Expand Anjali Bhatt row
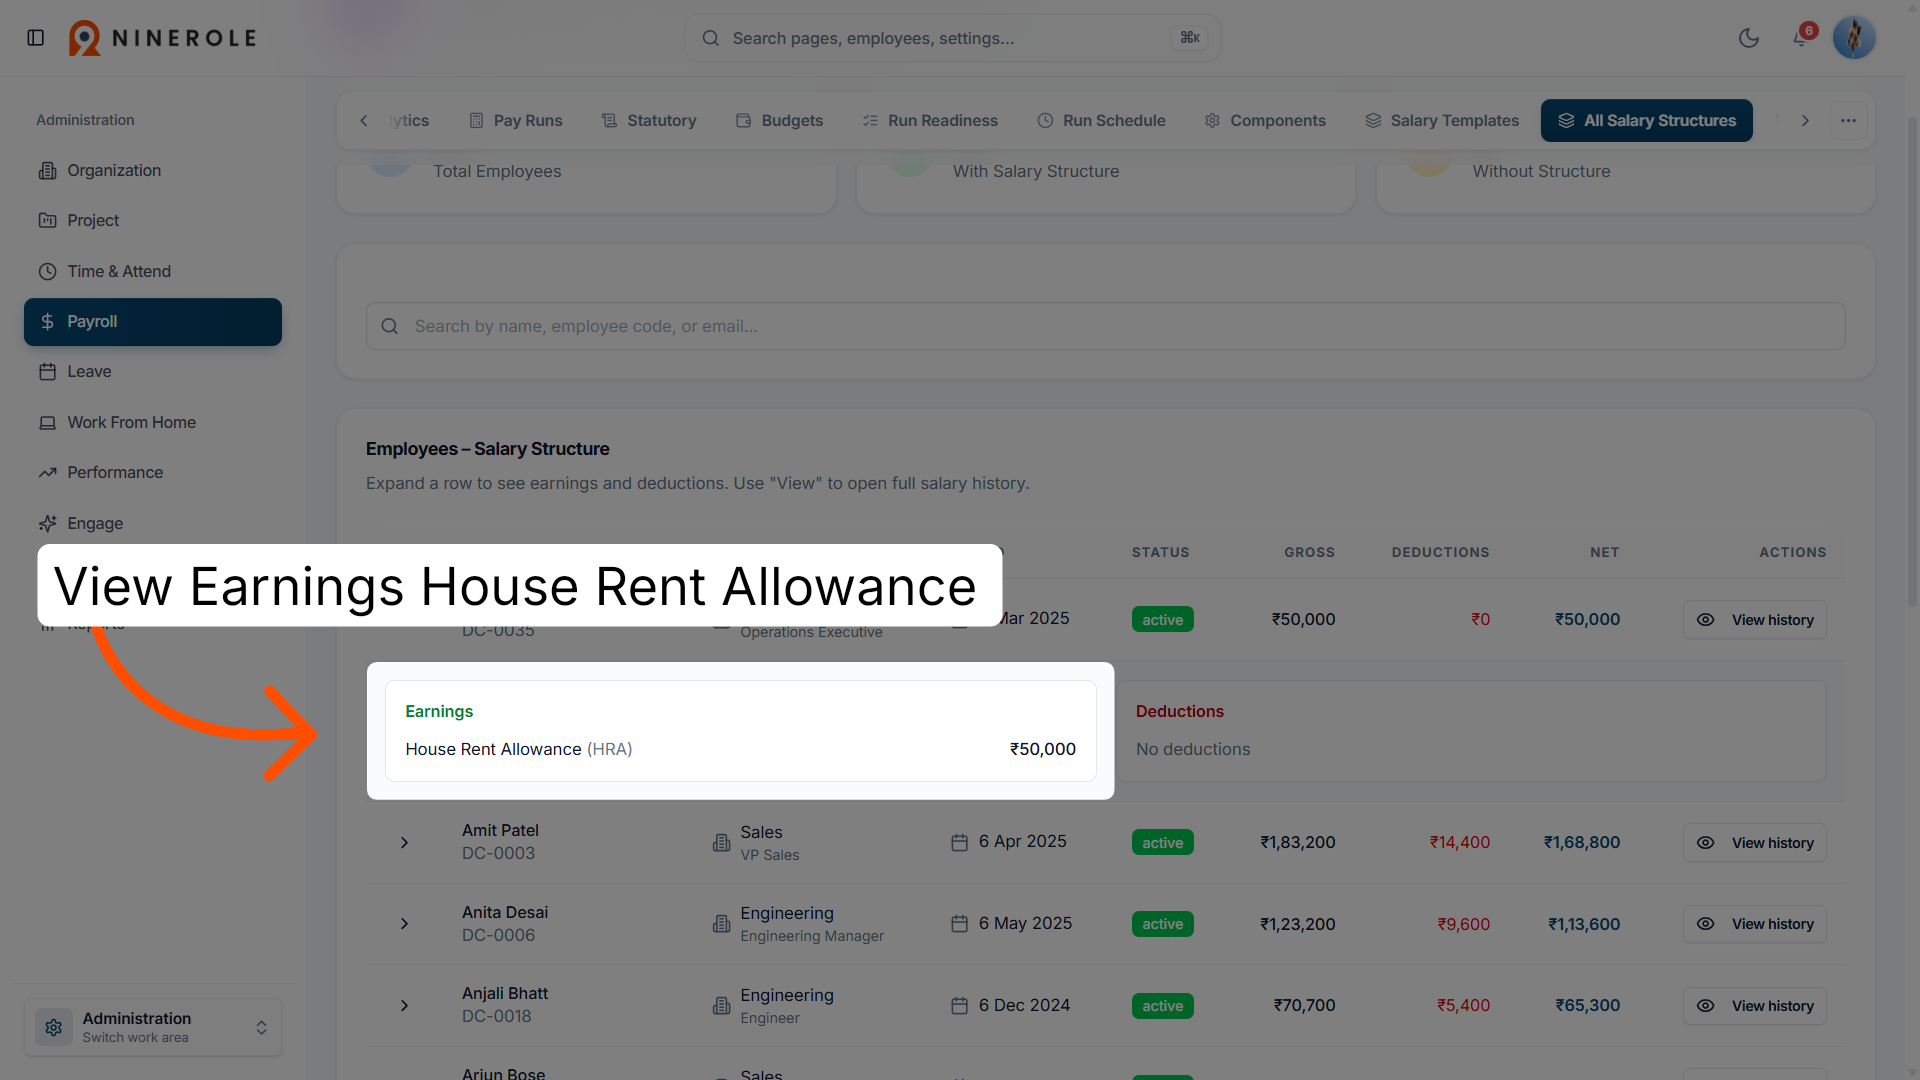The width and height of the screenshot is (1920, 1080). pyautogui.click(x=404, y=1005)
